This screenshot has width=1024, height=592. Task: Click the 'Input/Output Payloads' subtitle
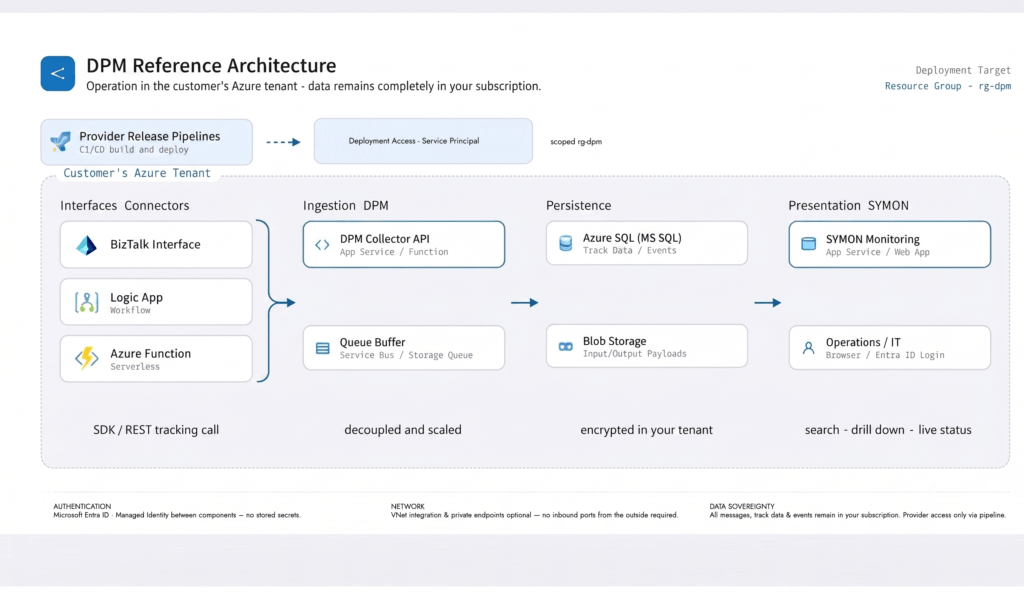pyautogui.click(x=634, y=354)
